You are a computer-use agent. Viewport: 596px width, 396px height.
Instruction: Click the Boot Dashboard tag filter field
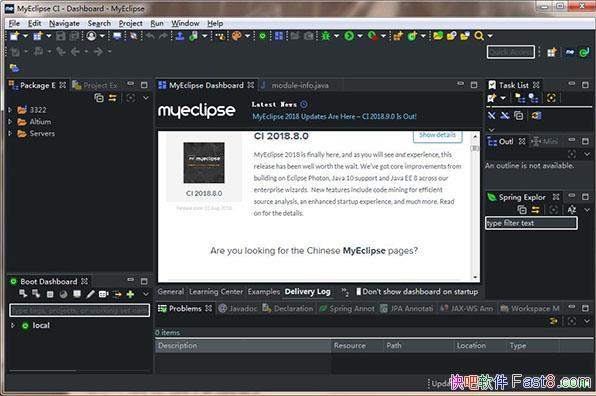click(x=79, y=310)
